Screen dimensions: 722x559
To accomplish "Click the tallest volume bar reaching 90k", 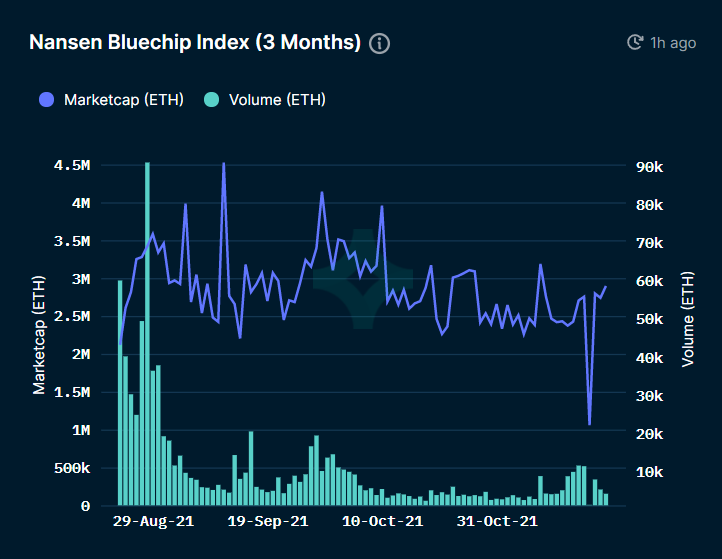I will (x=147, y=334).
